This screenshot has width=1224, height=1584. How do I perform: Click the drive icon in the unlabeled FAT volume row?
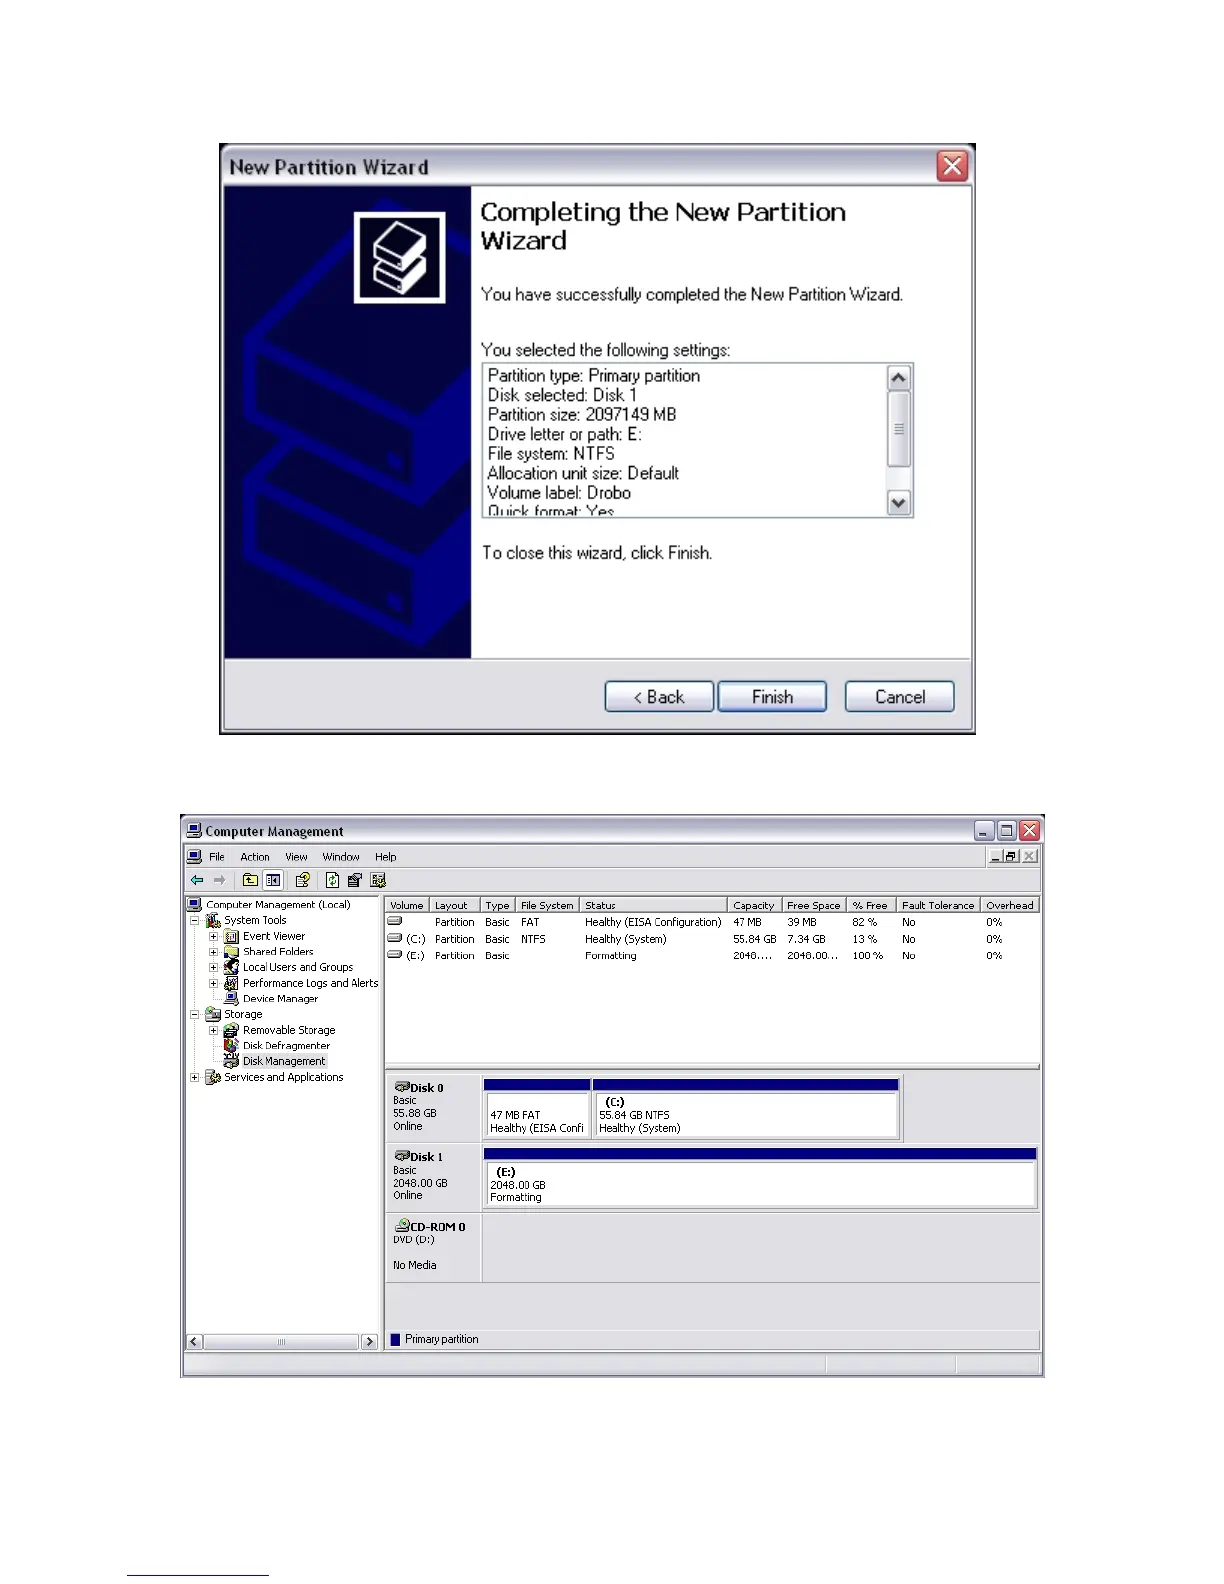tap(395, 921)
